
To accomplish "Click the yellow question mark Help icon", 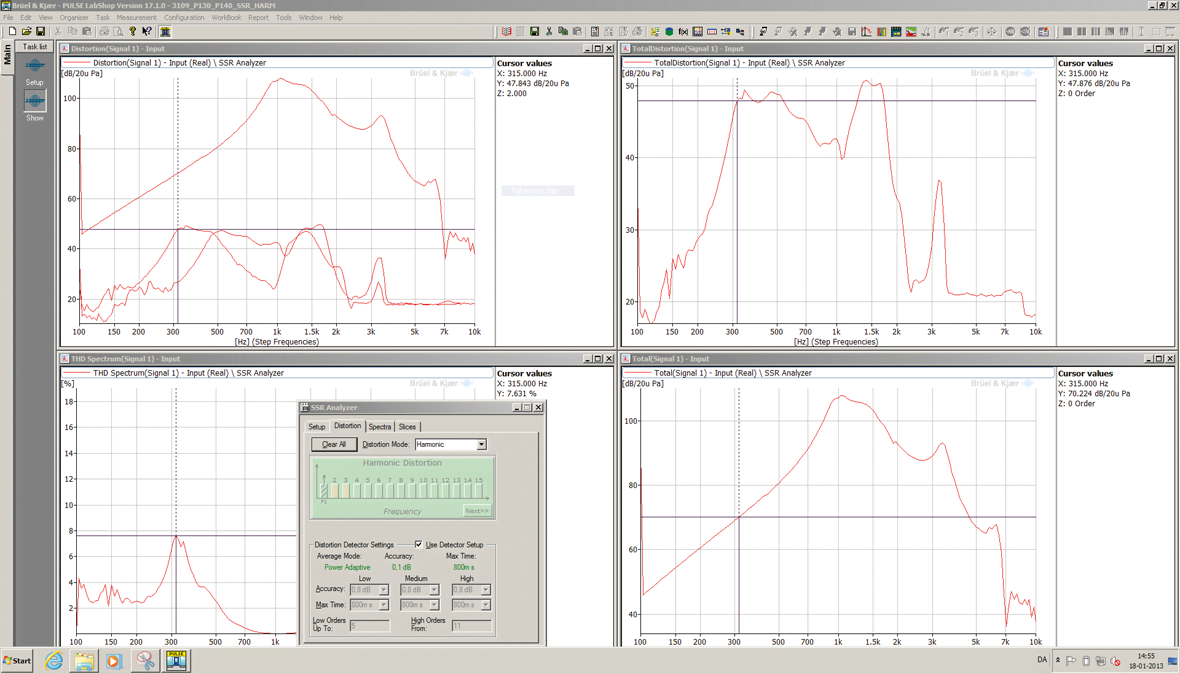I will click(133, 32).
